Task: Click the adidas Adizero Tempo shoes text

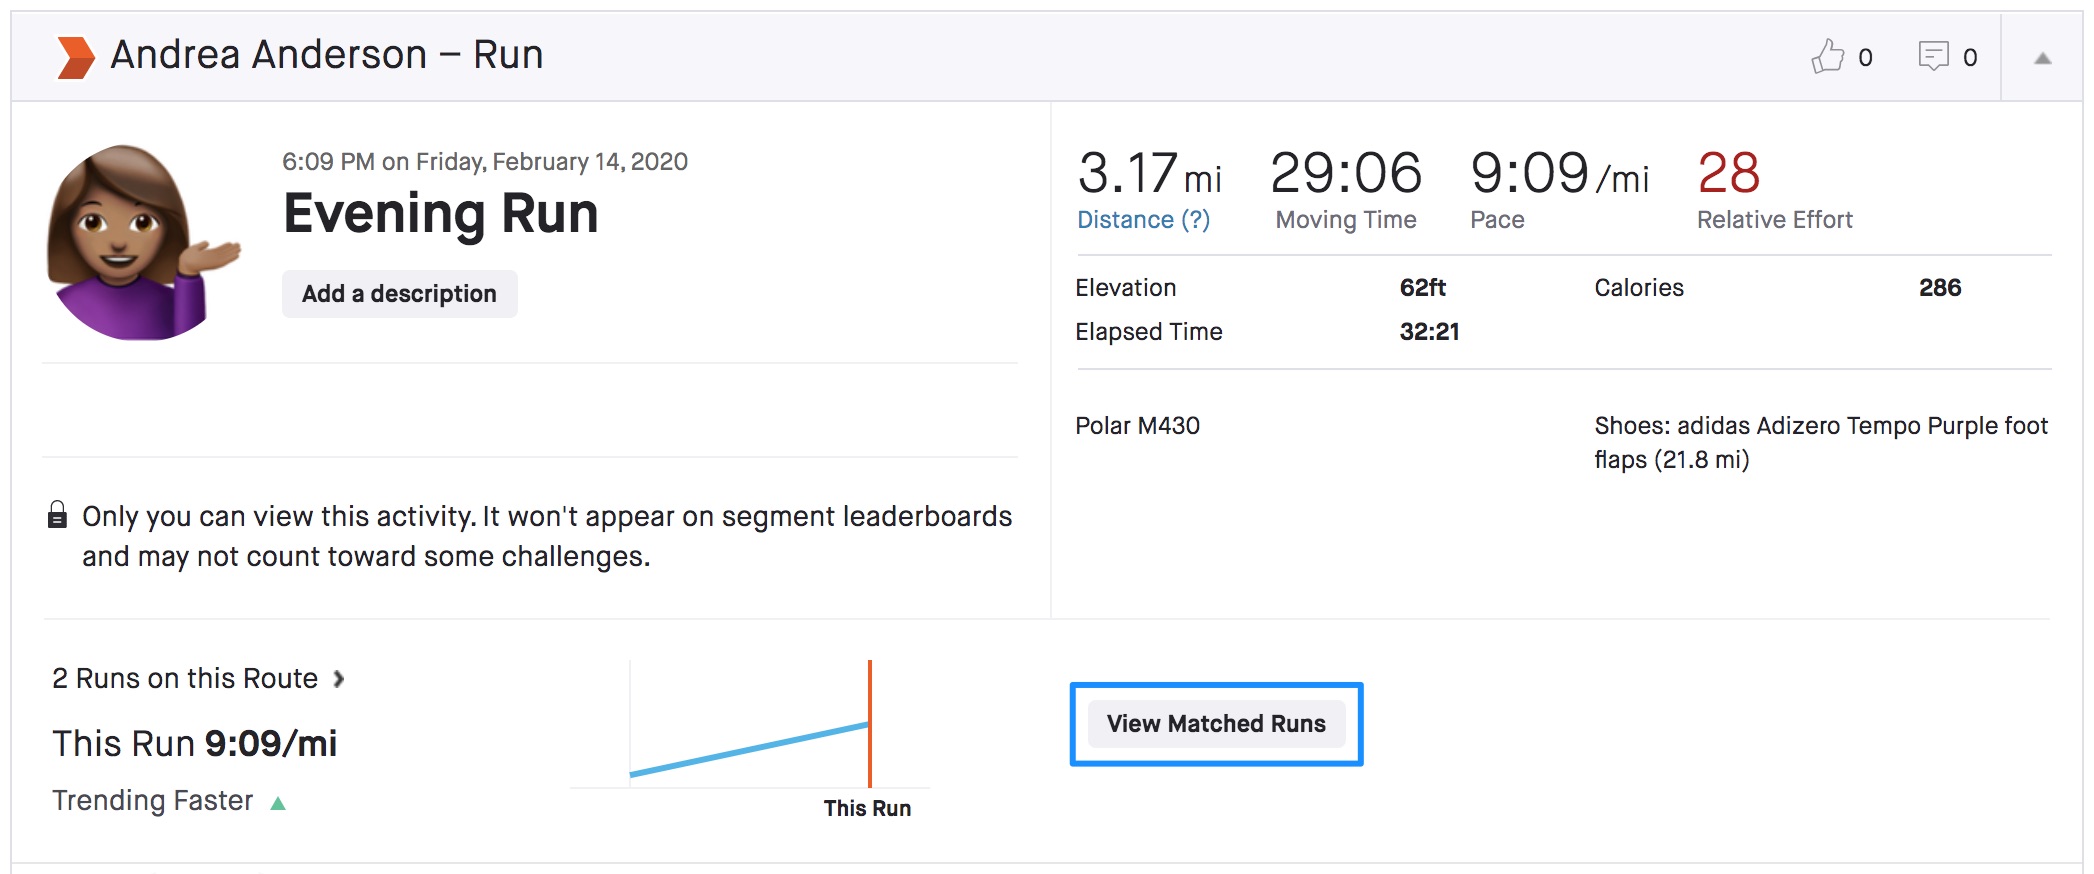Action: click(1820, 442)
